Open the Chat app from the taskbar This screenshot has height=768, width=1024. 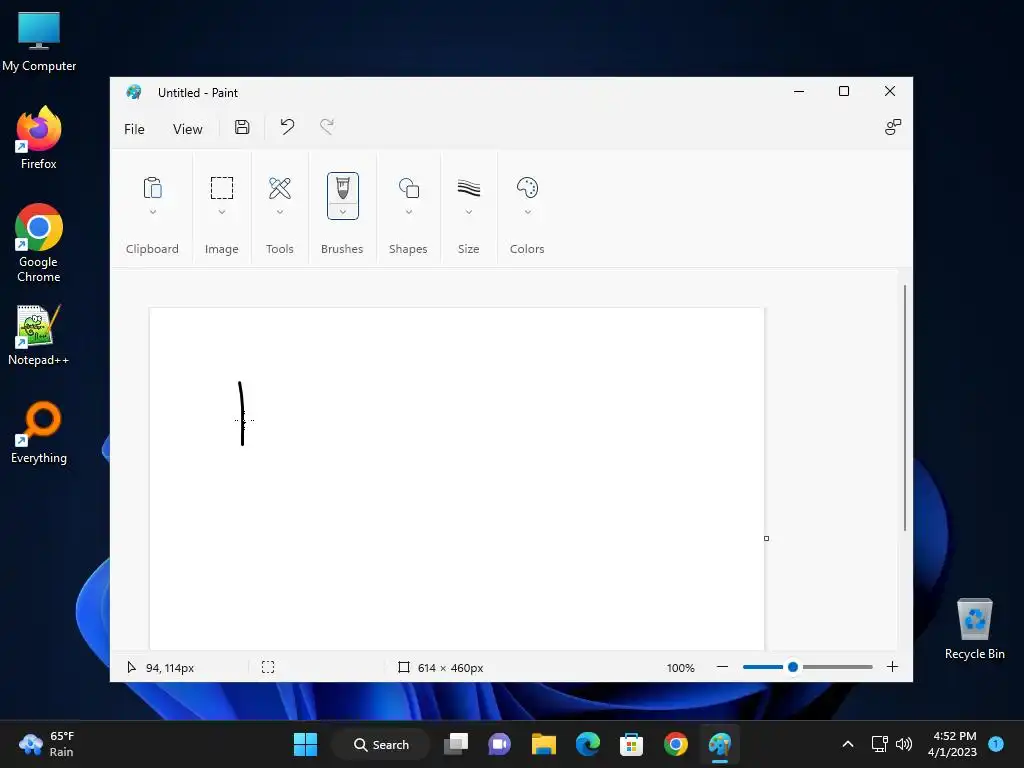point(500,744)
